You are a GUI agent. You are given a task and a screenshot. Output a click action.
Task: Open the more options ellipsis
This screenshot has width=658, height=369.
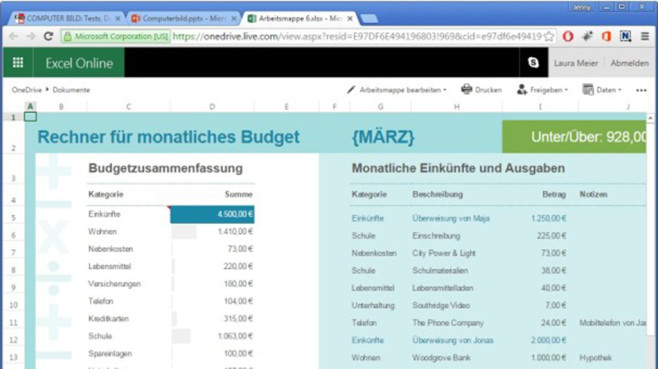641,90
